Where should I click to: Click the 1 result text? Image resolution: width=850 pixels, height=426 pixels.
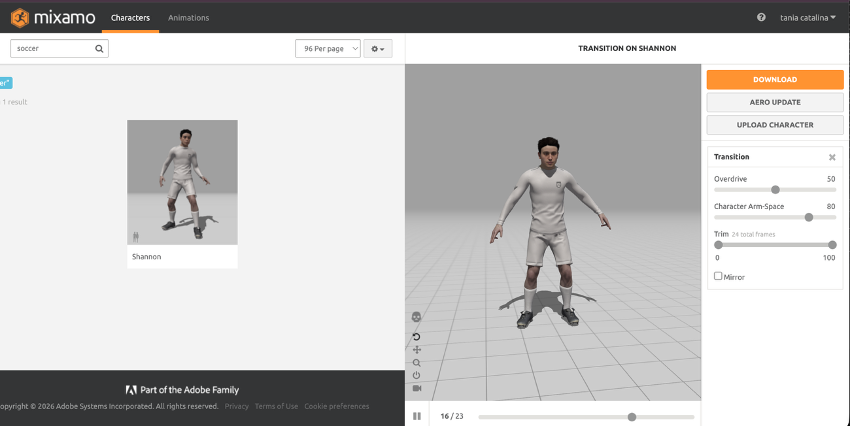coord(15,102)
